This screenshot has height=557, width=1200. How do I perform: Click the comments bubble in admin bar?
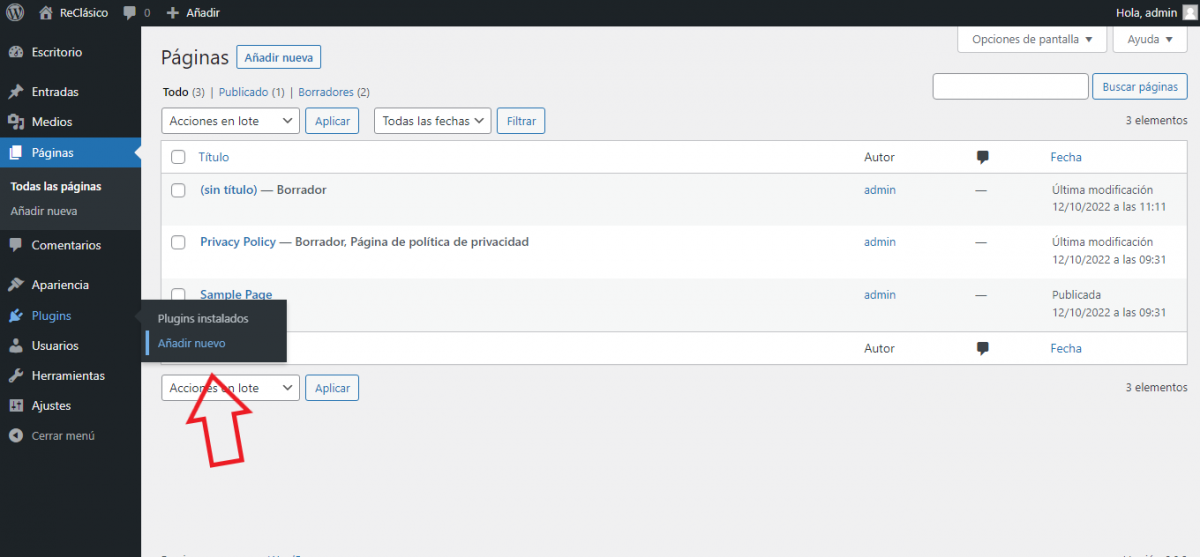point(130,13)
